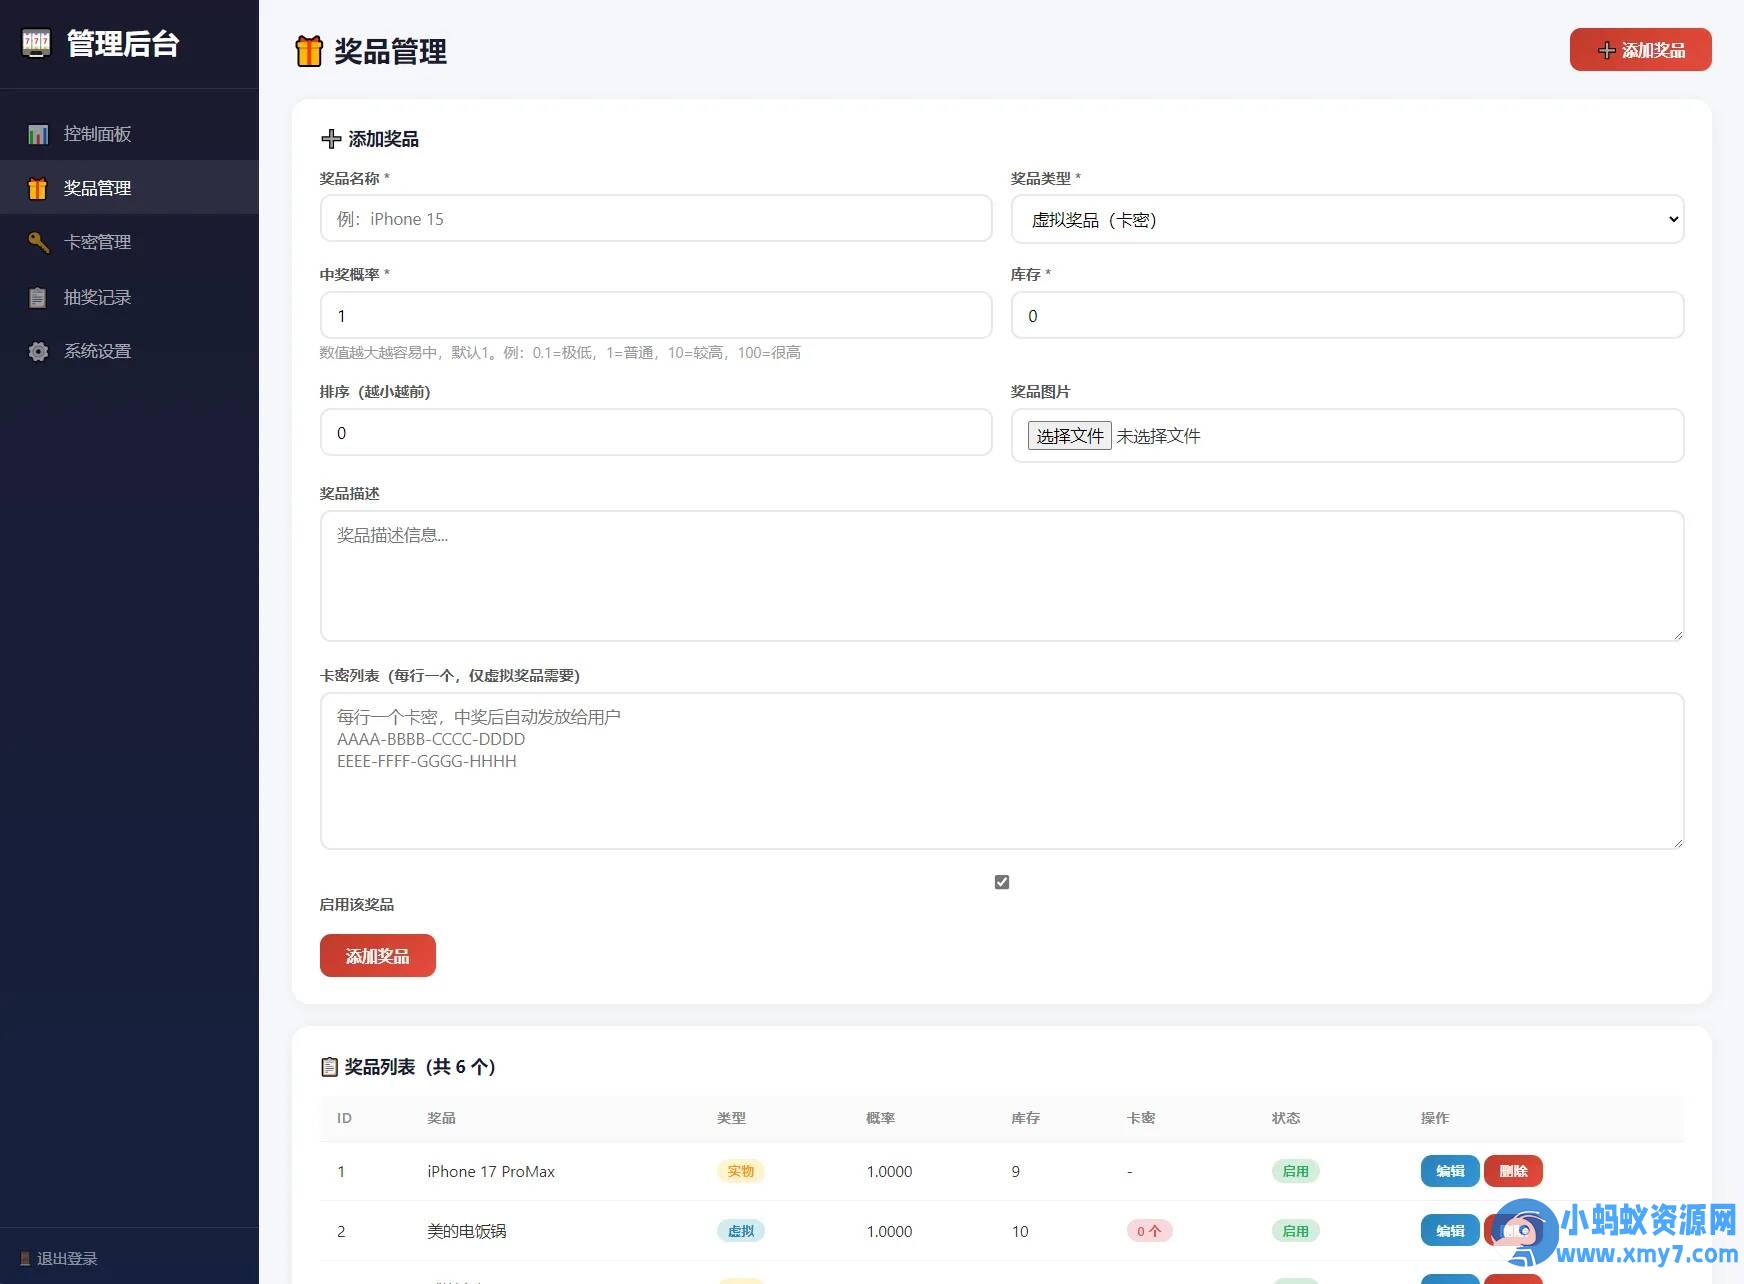
Task: Click 编辑 for iPhone 17 ProMax
Action: 1449,1171
